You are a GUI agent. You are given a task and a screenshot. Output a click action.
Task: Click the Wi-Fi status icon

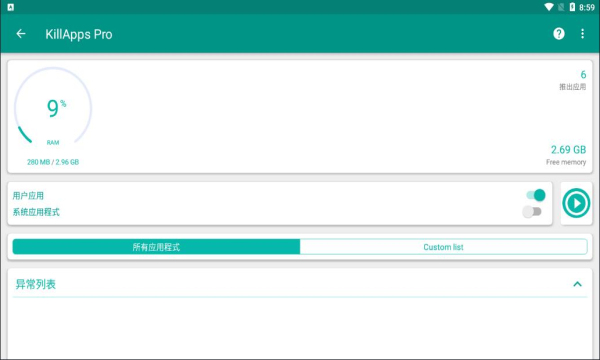(x=549, y=7)
